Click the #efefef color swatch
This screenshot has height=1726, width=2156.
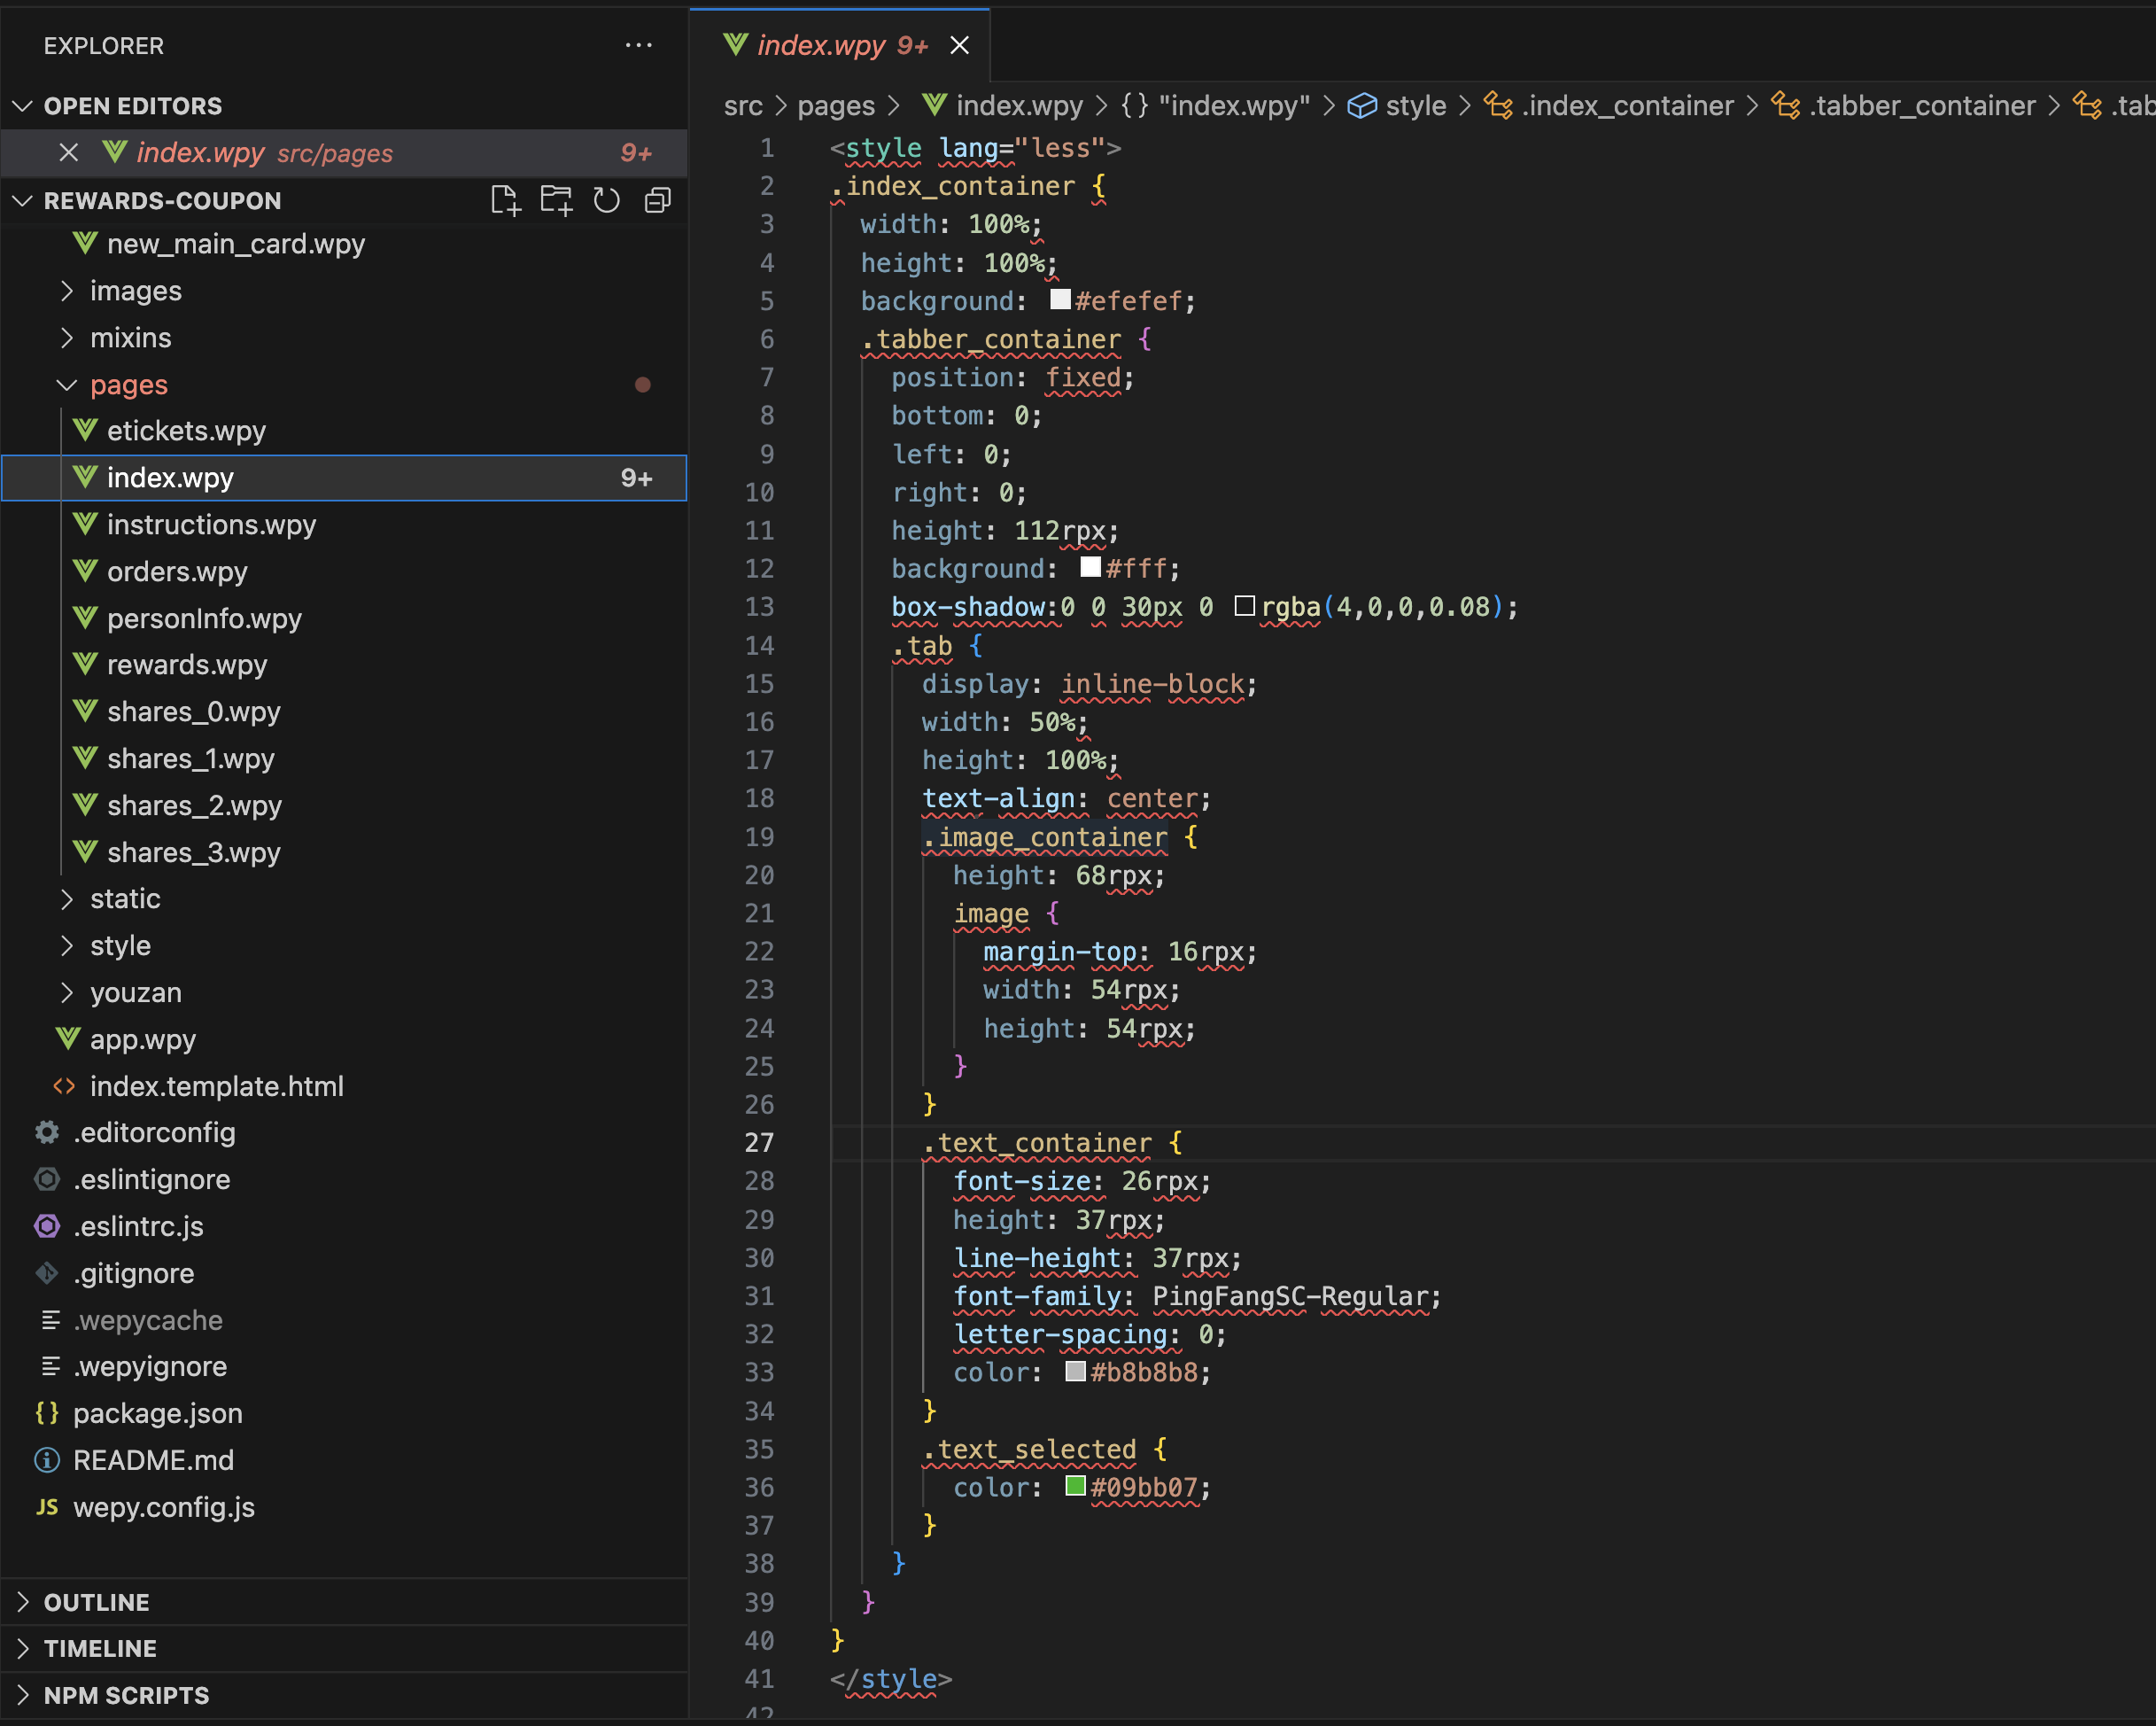click(1060, 300)
